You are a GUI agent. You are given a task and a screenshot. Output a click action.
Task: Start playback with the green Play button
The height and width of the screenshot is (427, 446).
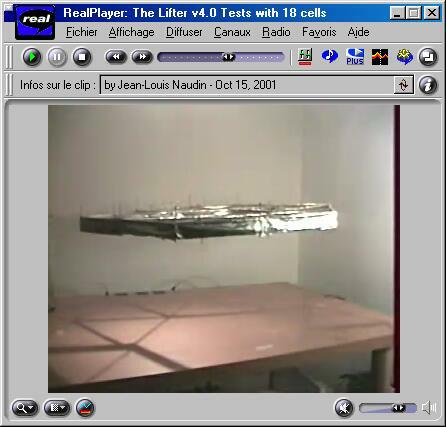(32, 57)
